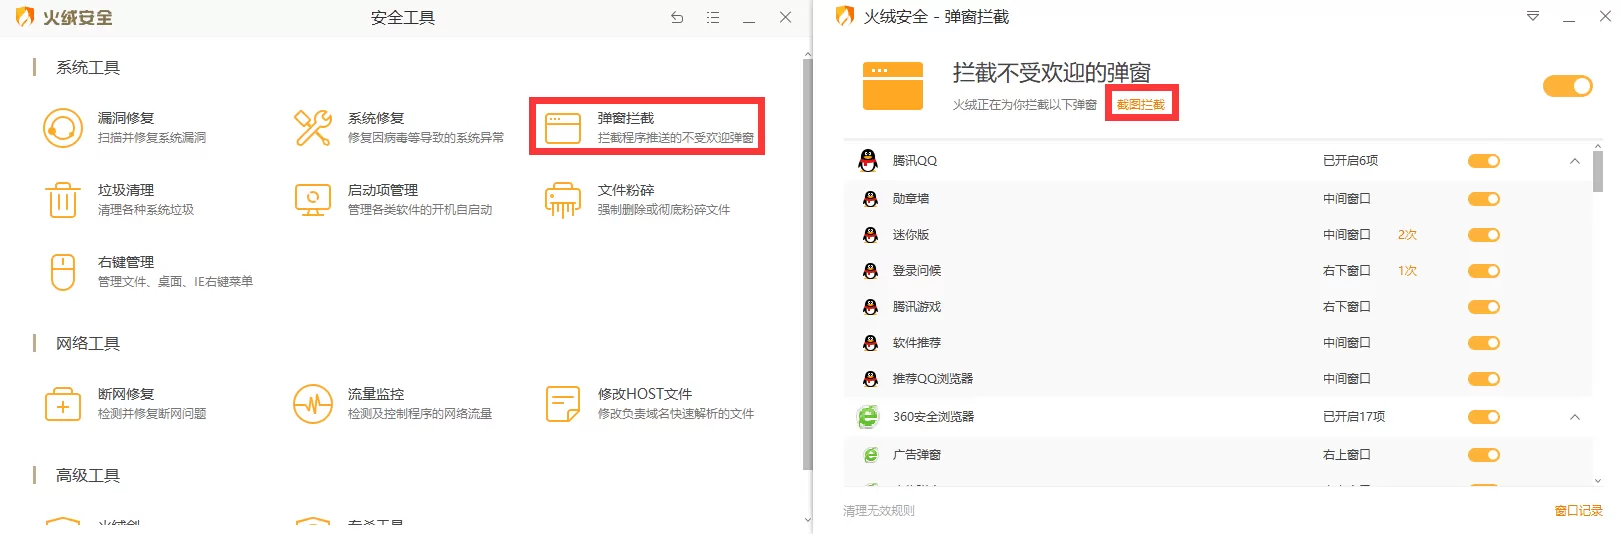
Task: Click the 文件粉碎 tool label
Action: tap(626, 190)
